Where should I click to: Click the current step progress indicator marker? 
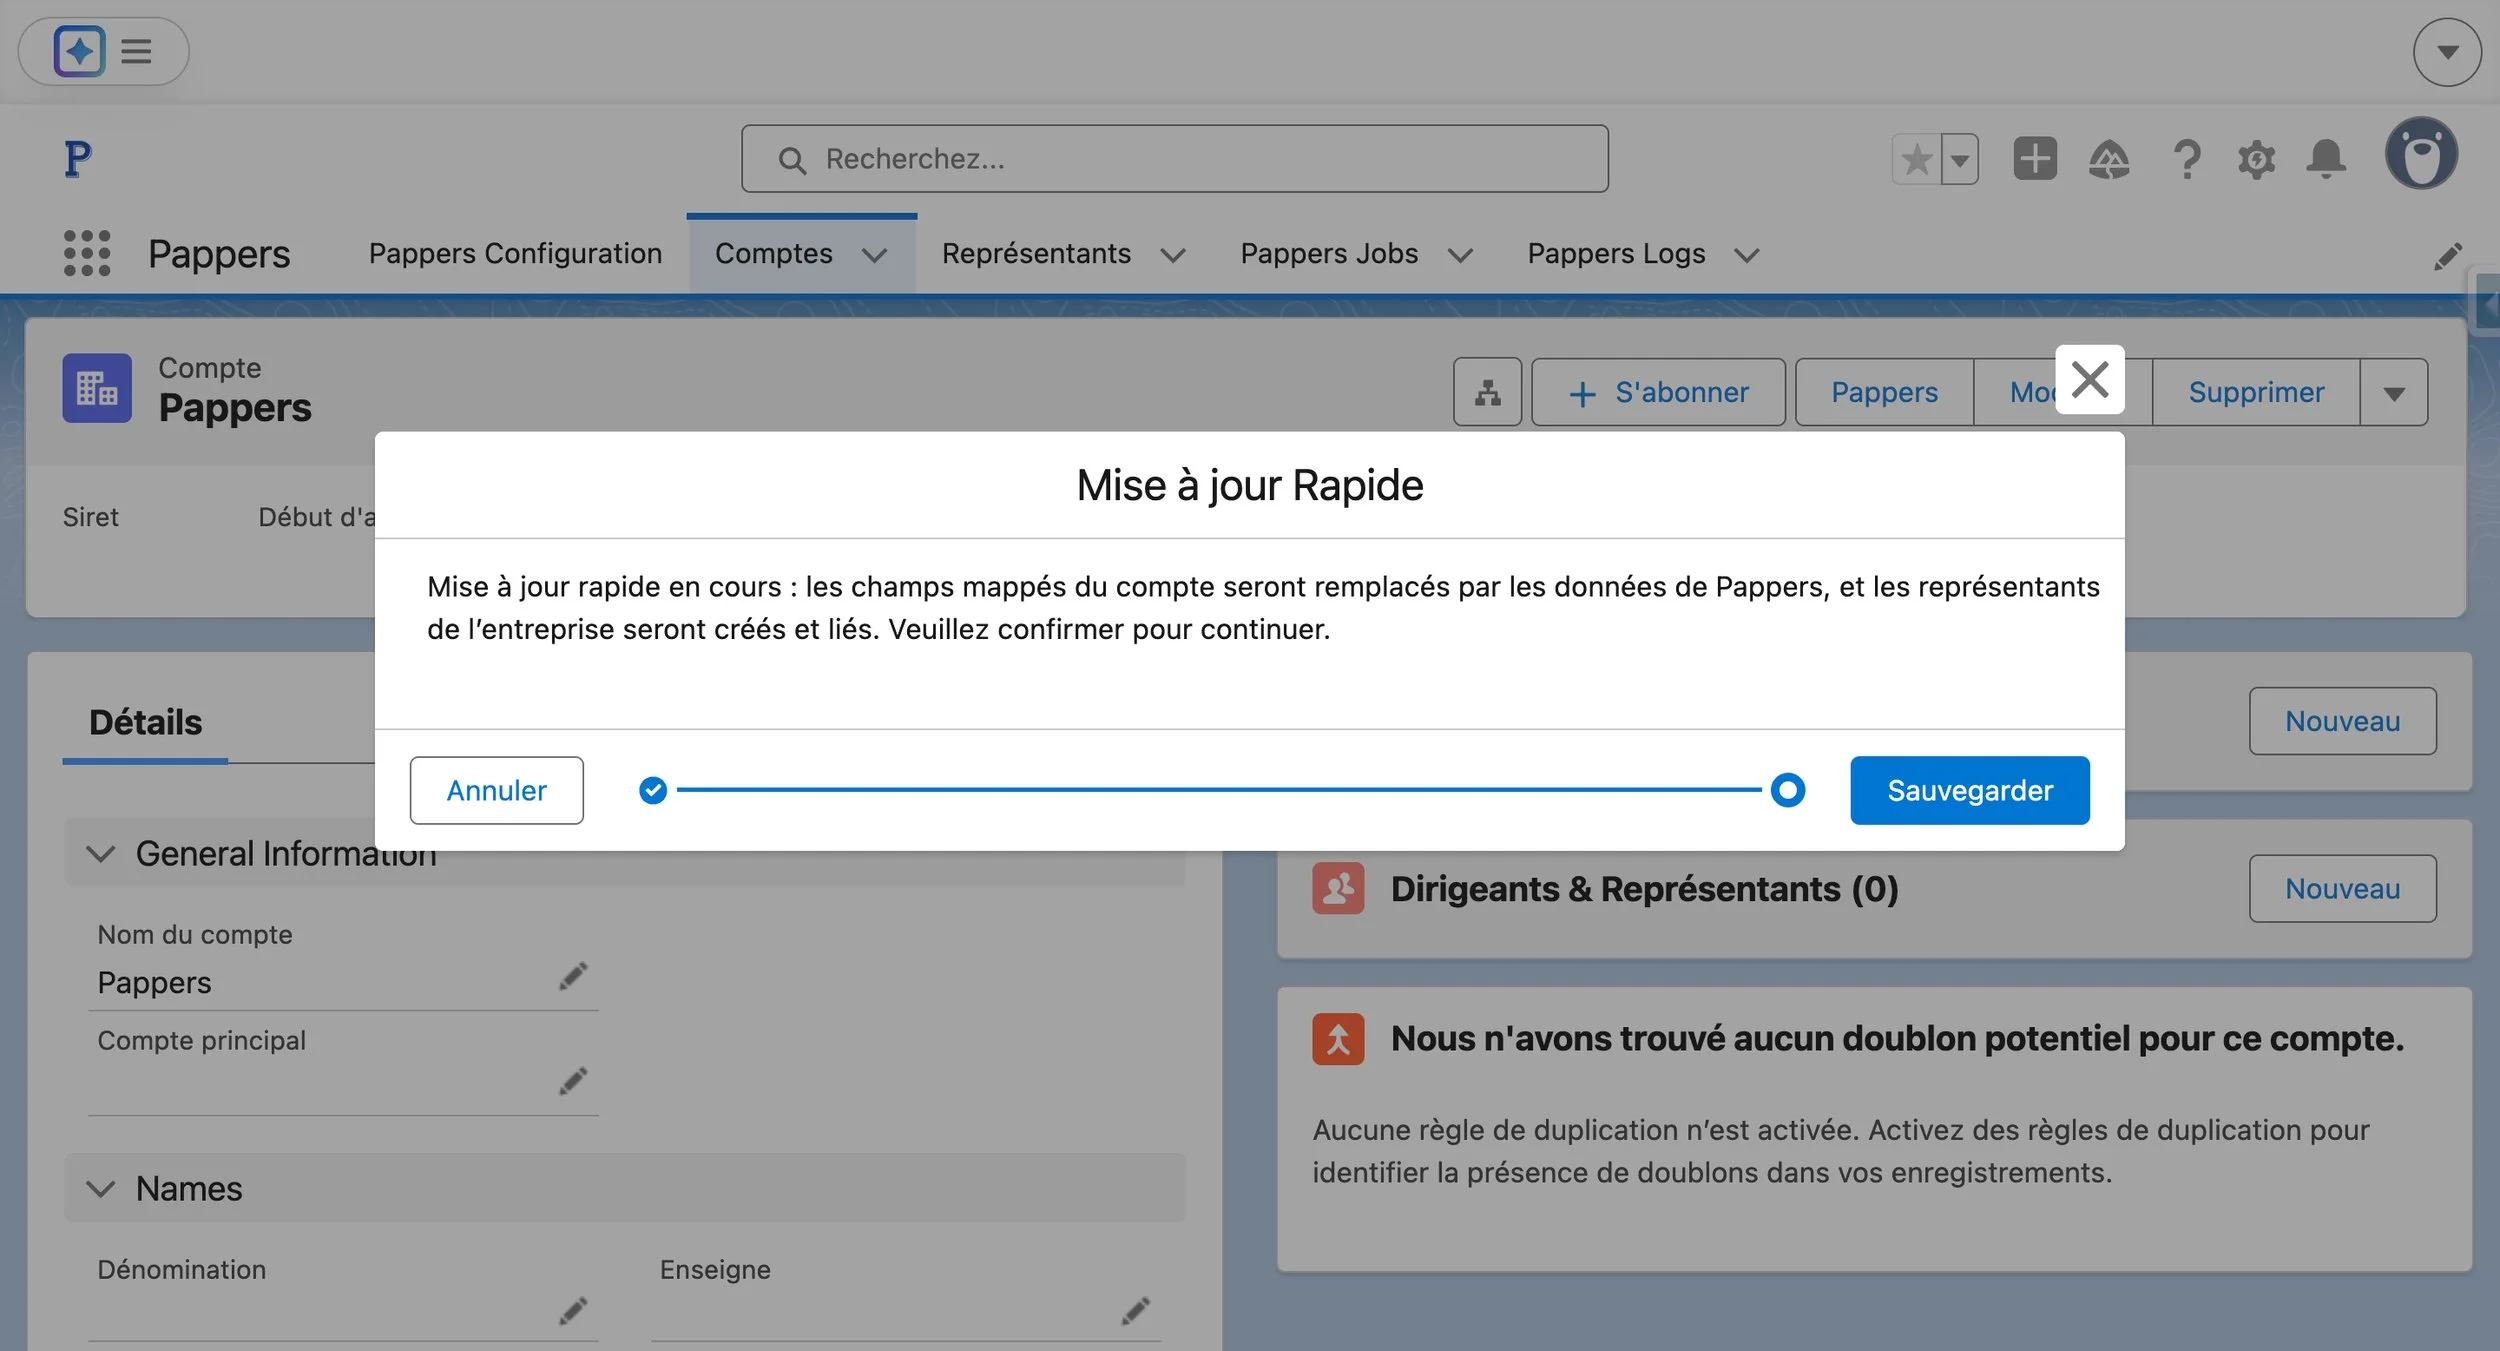click(x=1787, y=790)
